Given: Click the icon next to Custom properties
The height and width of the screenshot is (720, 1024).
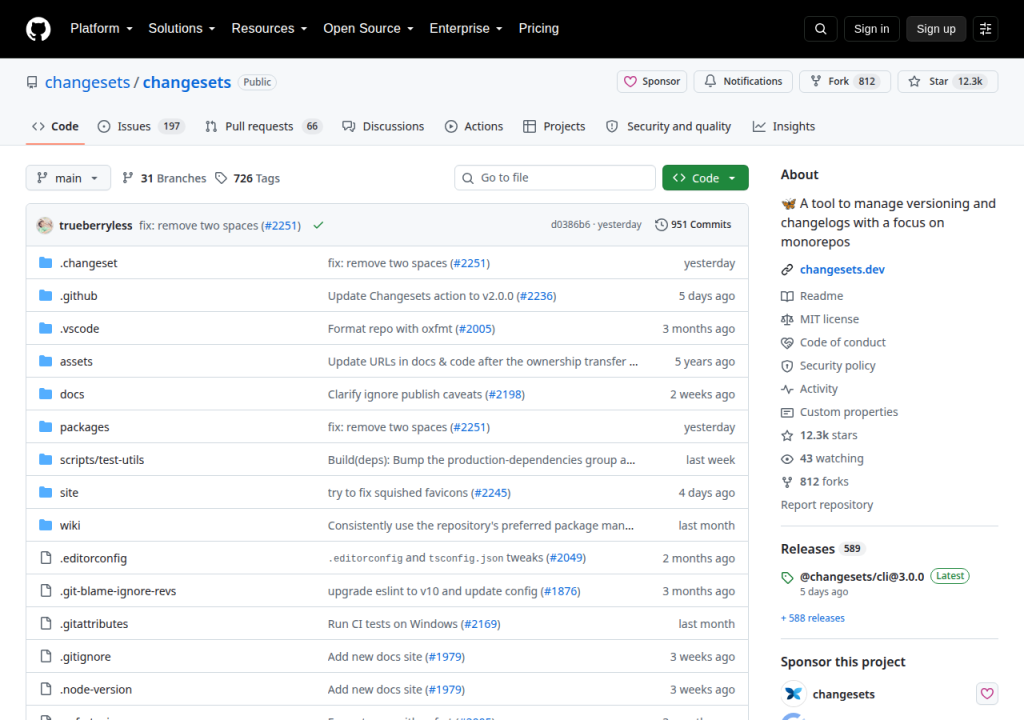Looking at the screenshot, I should pos(787,412).
